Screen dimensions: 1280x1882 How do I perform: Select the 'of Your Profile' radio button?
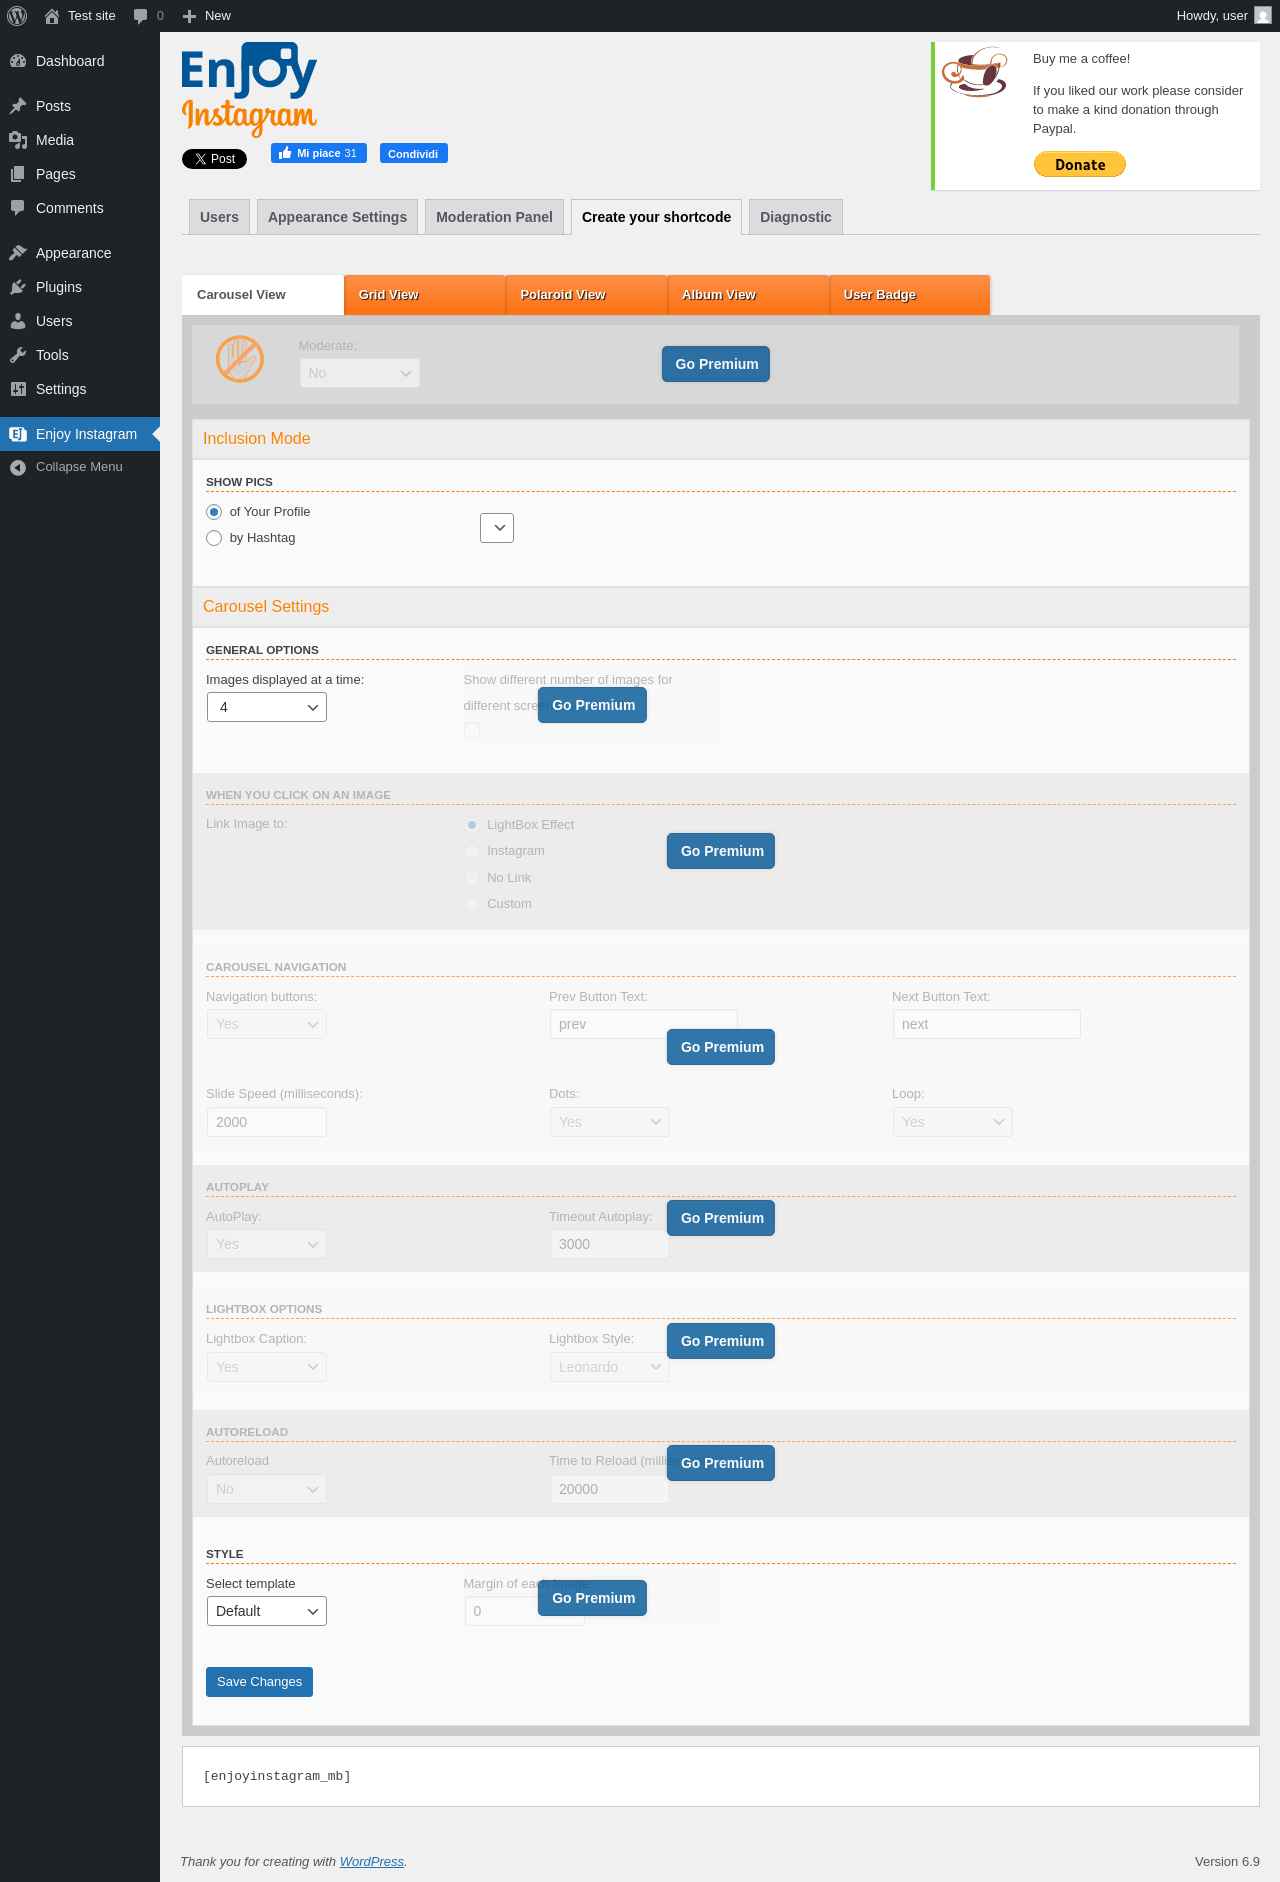point(214,512)
